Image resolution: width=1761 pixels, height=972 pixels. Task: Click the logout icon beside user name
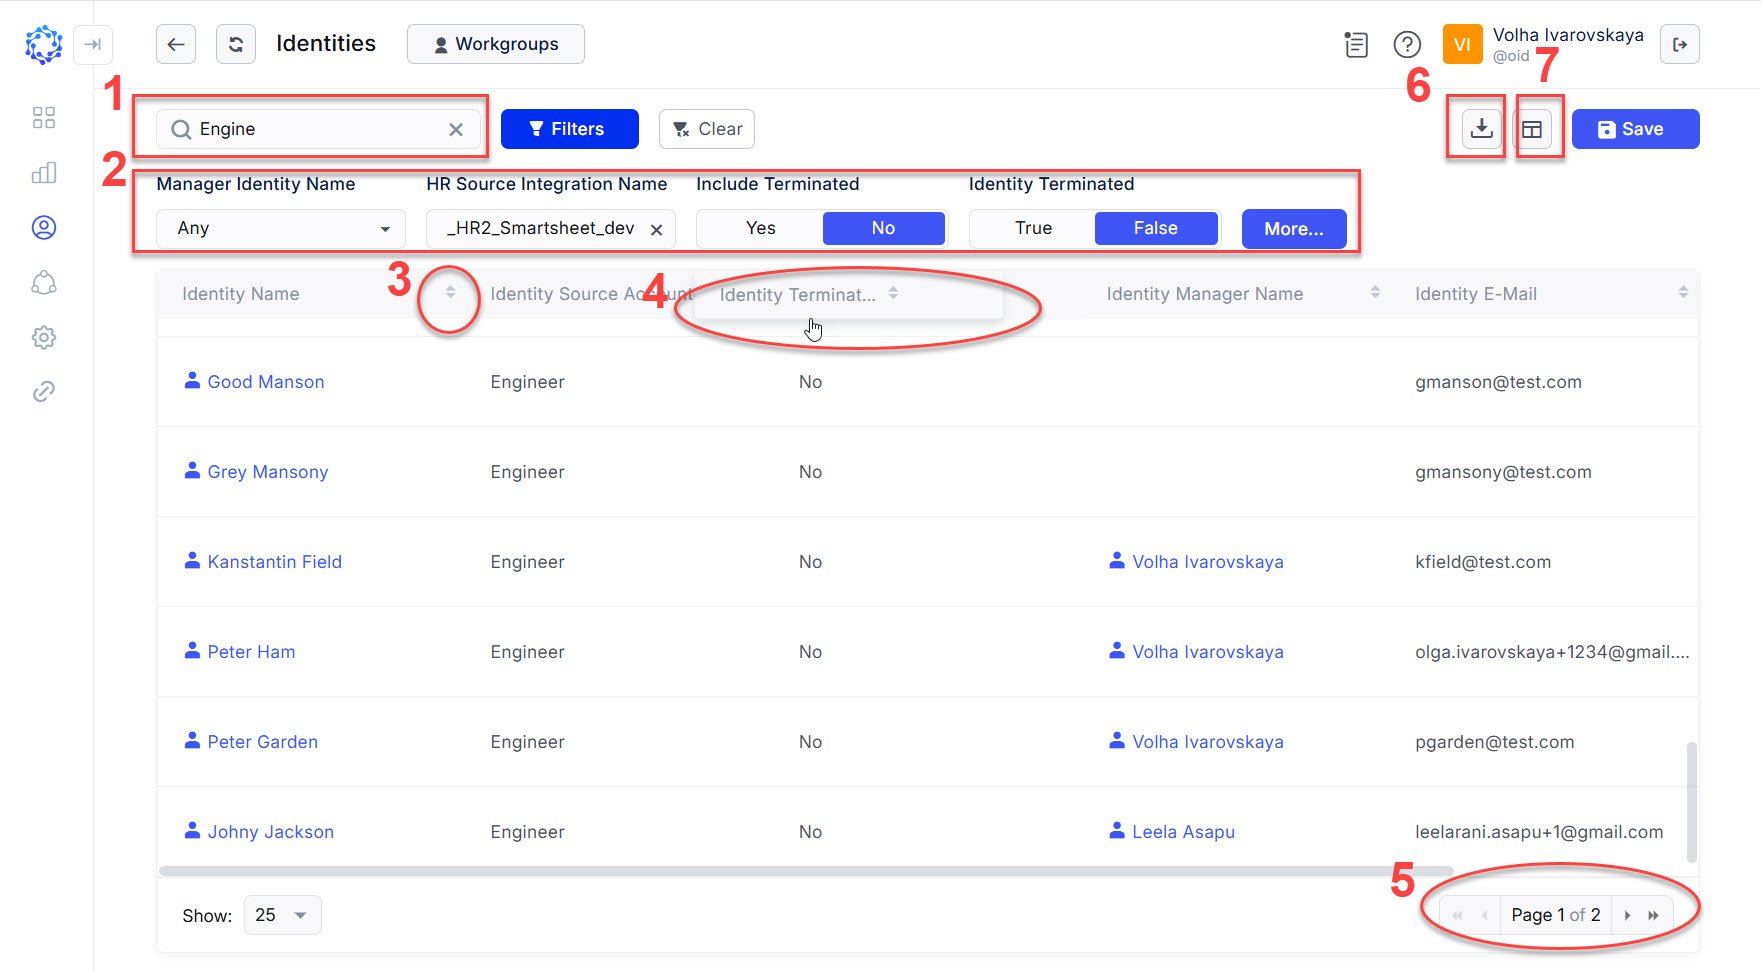[1679, 44]
